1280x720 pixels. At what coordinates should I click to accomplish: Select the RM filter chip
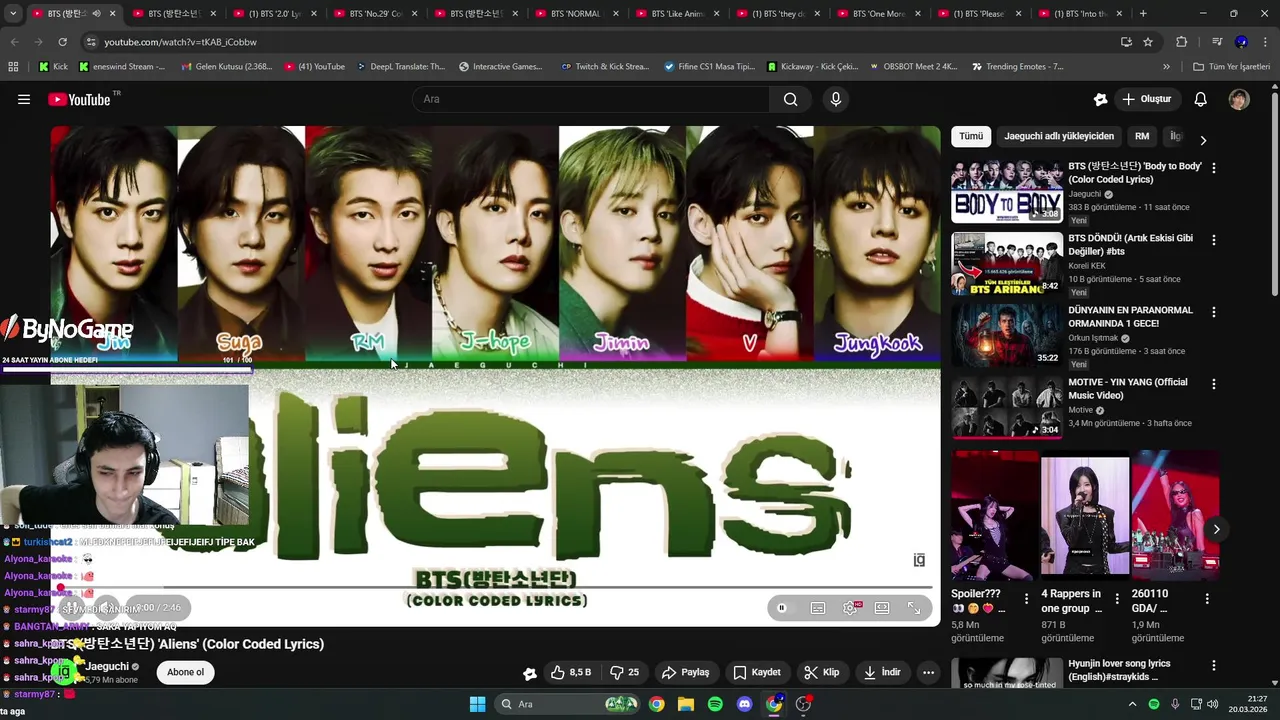click(x=1142, y=136)
